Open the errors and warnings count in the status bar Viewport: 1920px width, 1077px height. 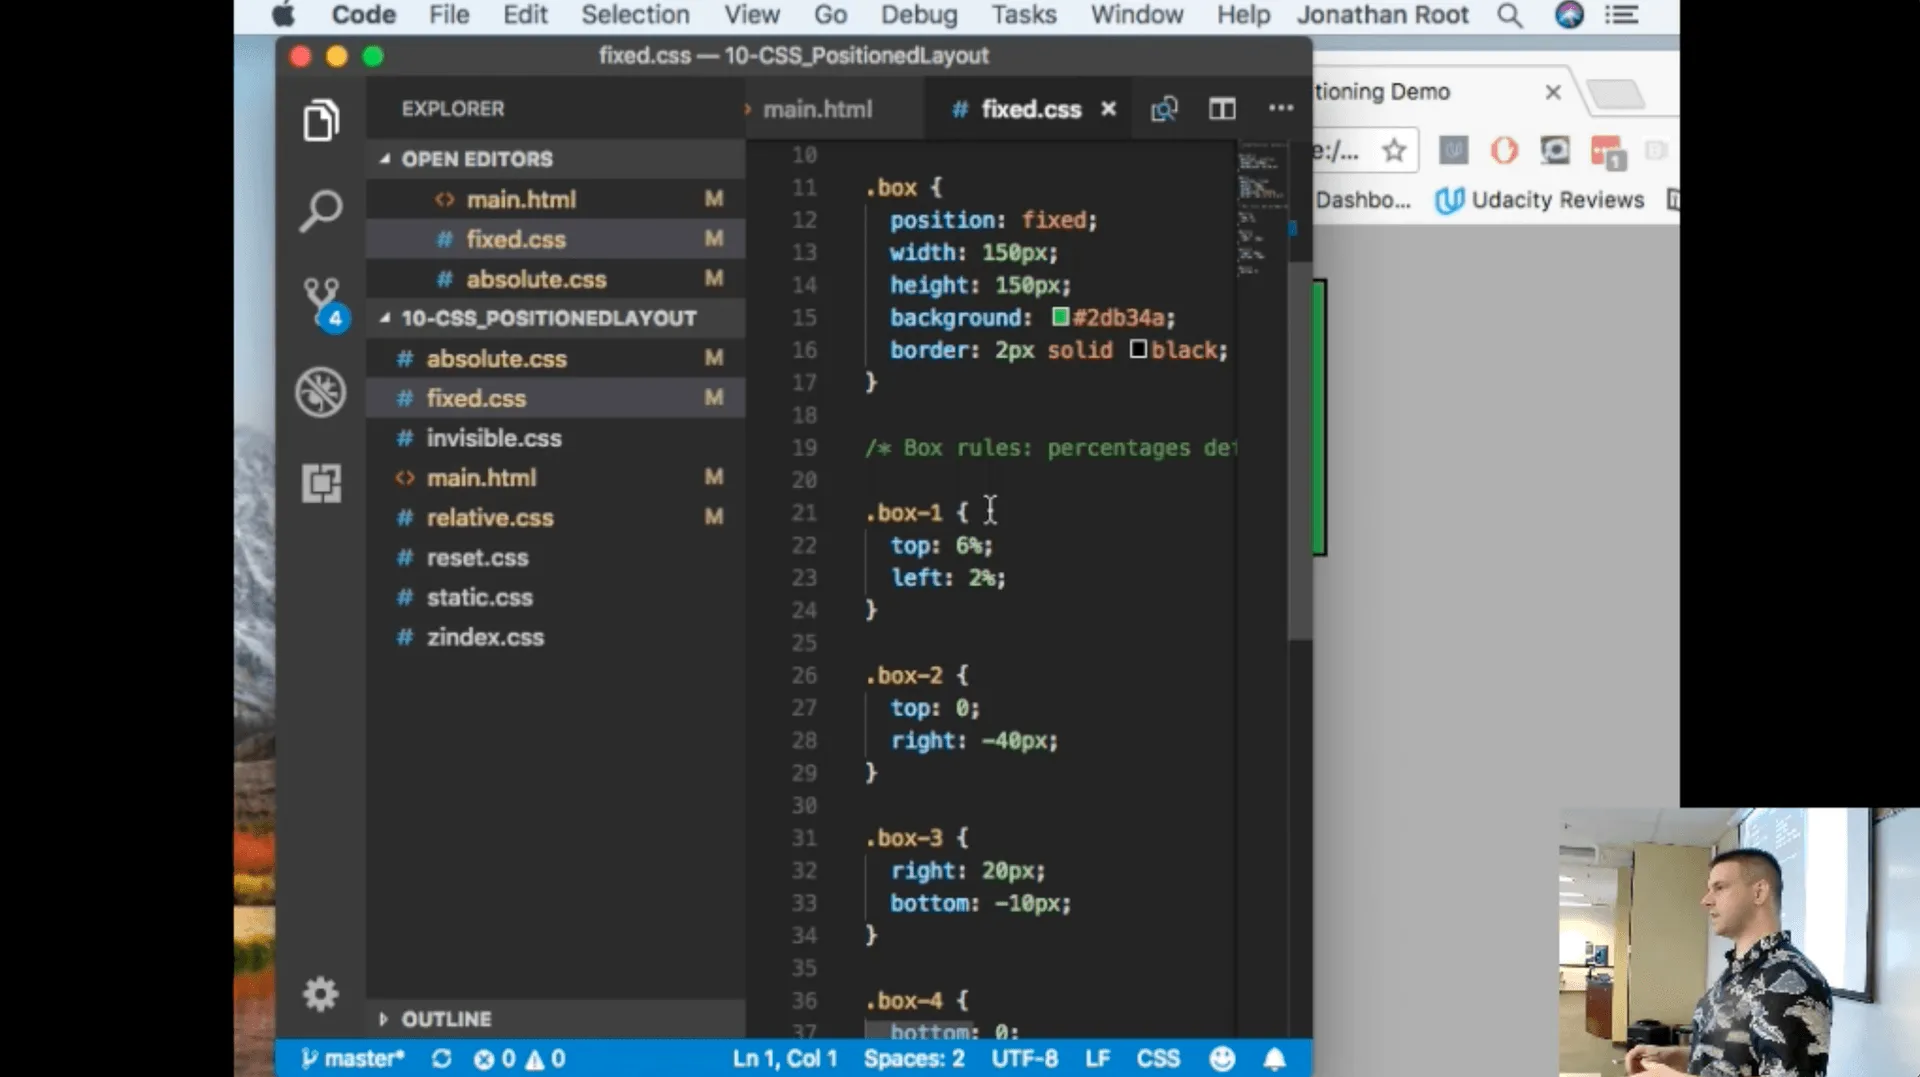click(x=520, y=1058)
